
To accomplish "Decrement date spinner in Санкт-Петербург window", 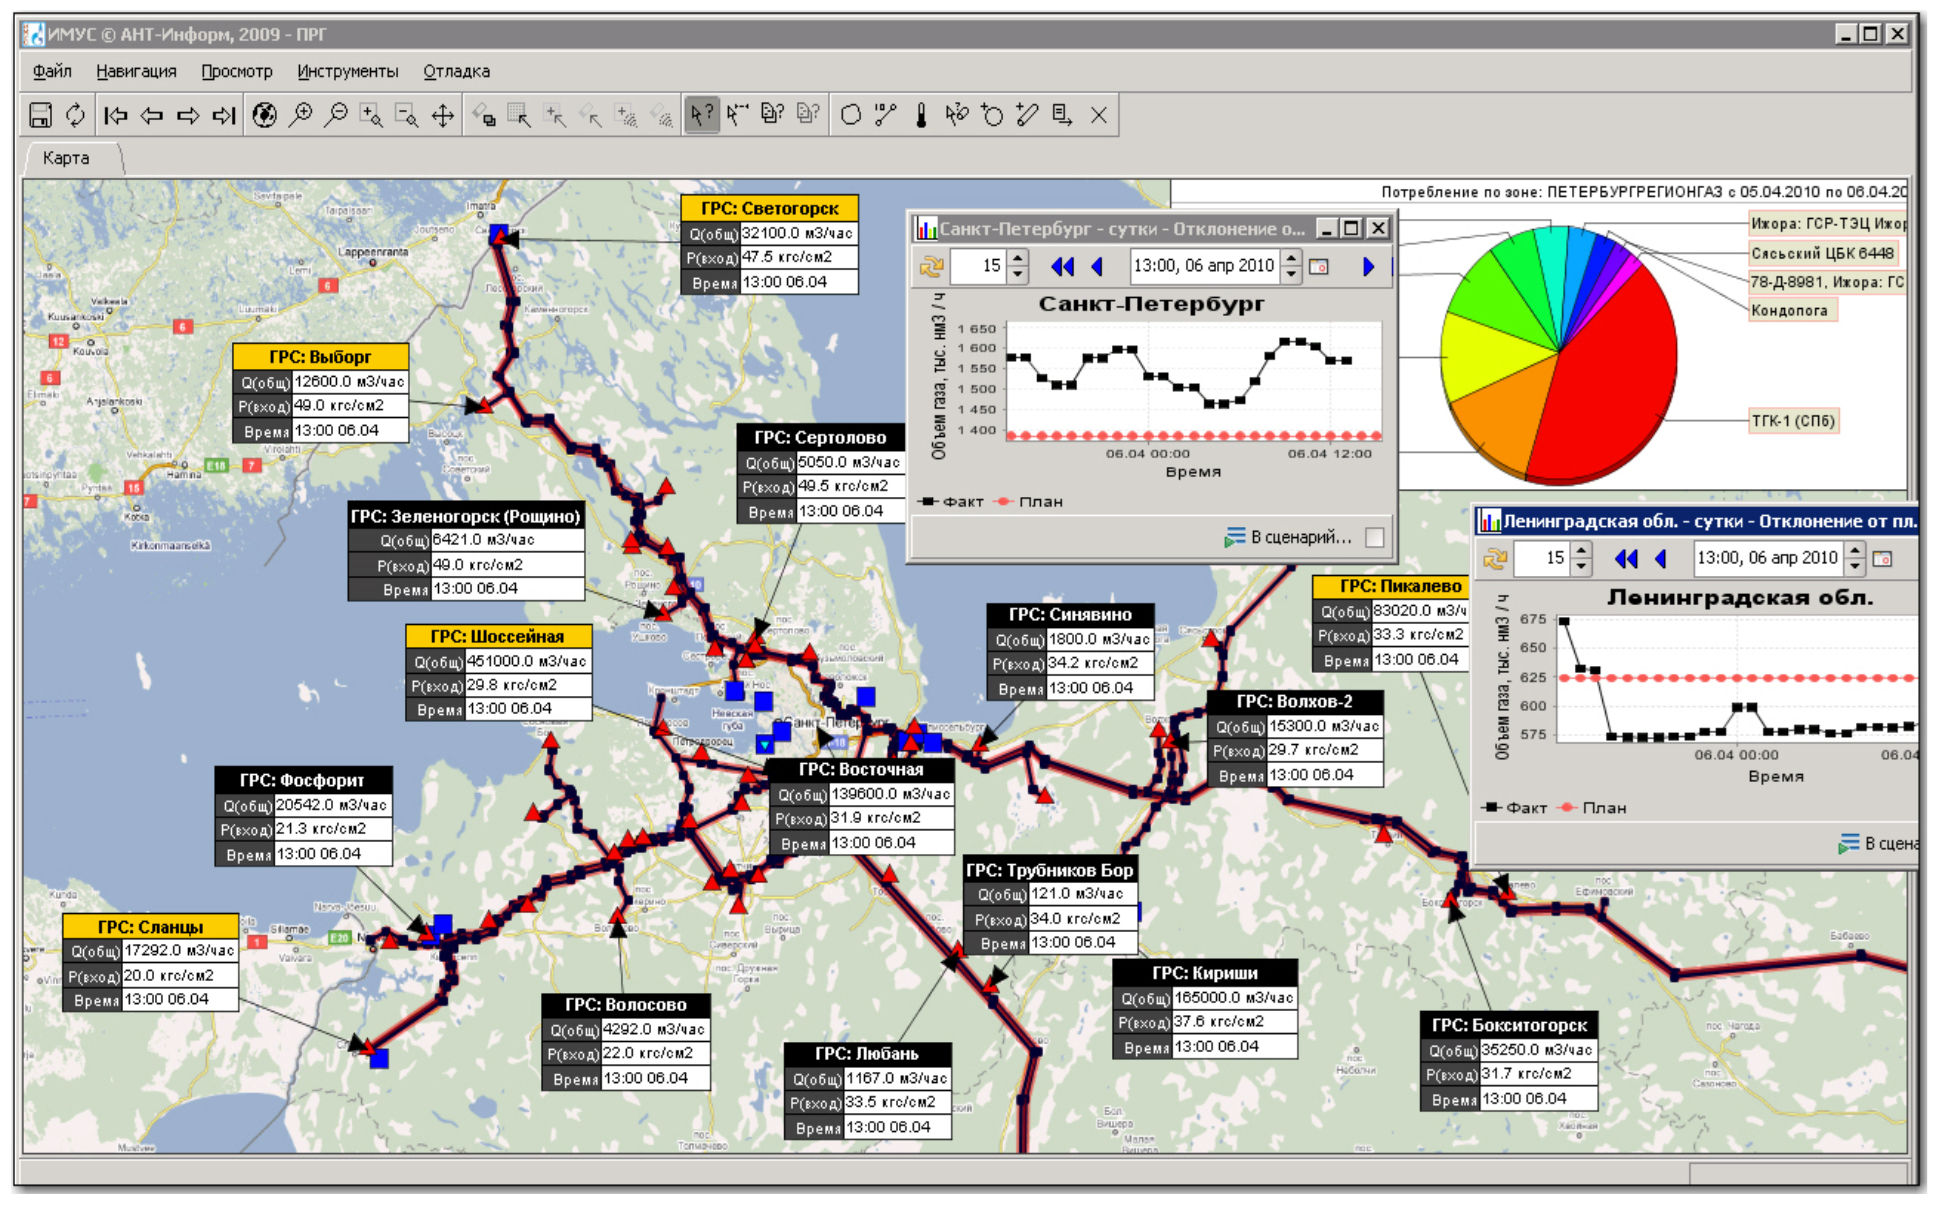I will pos(1291,274).
